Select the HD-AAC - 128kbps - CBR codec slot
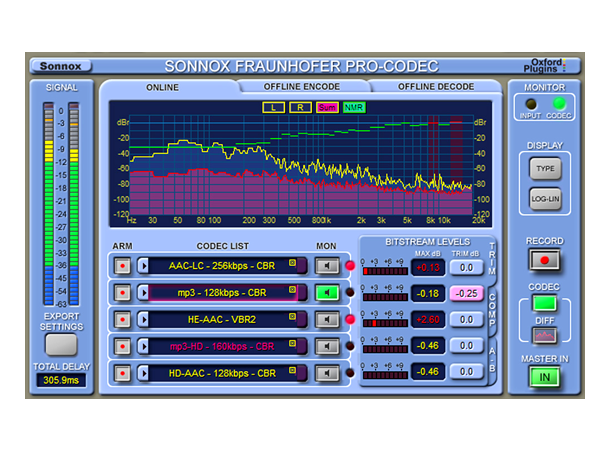 222,373
